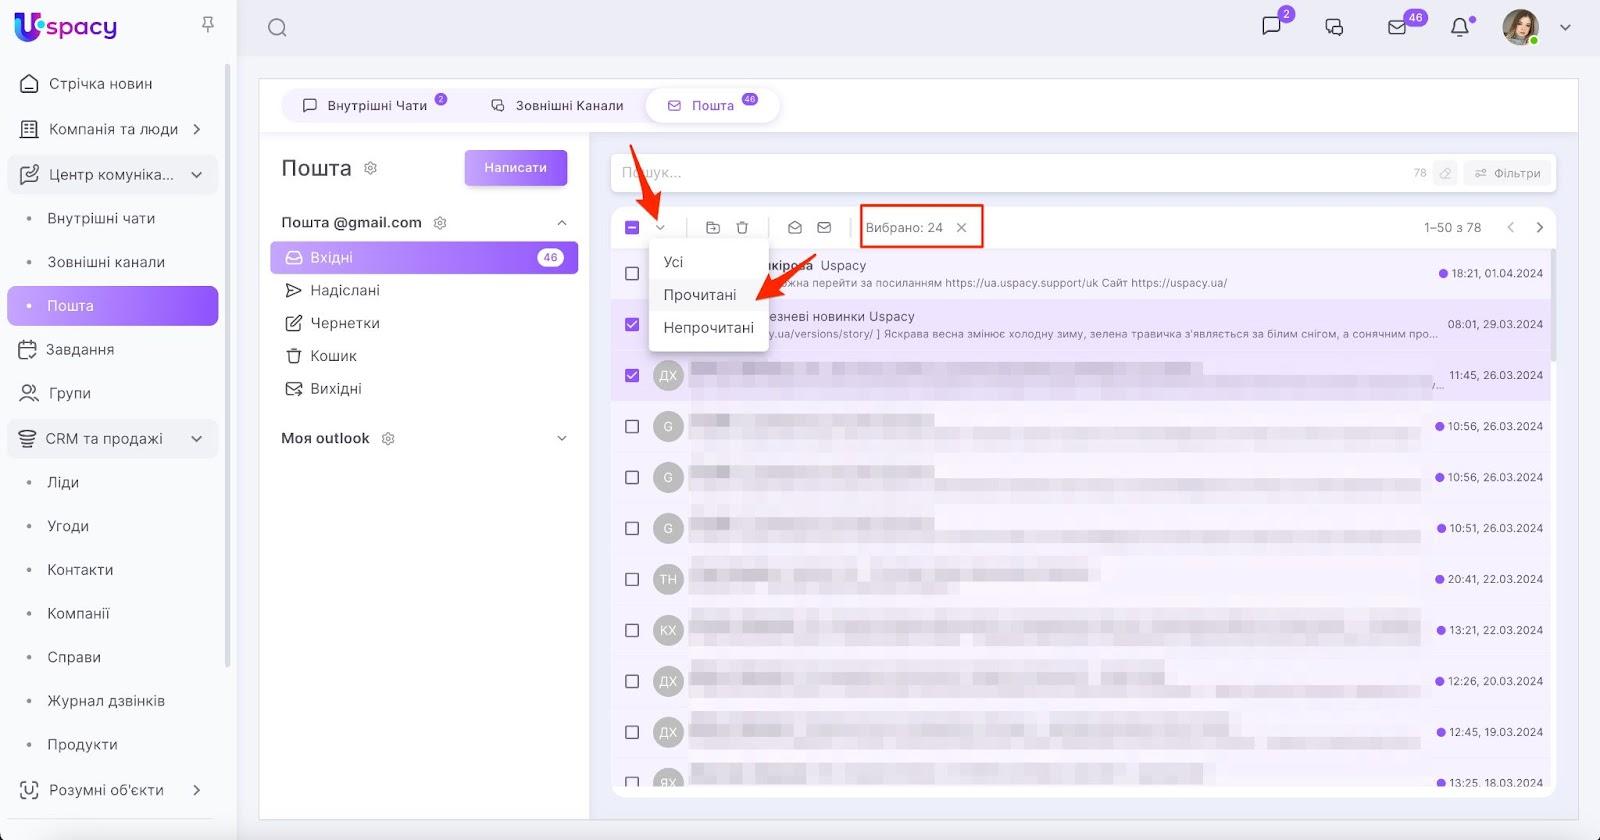Clear the selection with X beside Вибрано: 24
Screen dimensions: 1600x840
[961, 228]
